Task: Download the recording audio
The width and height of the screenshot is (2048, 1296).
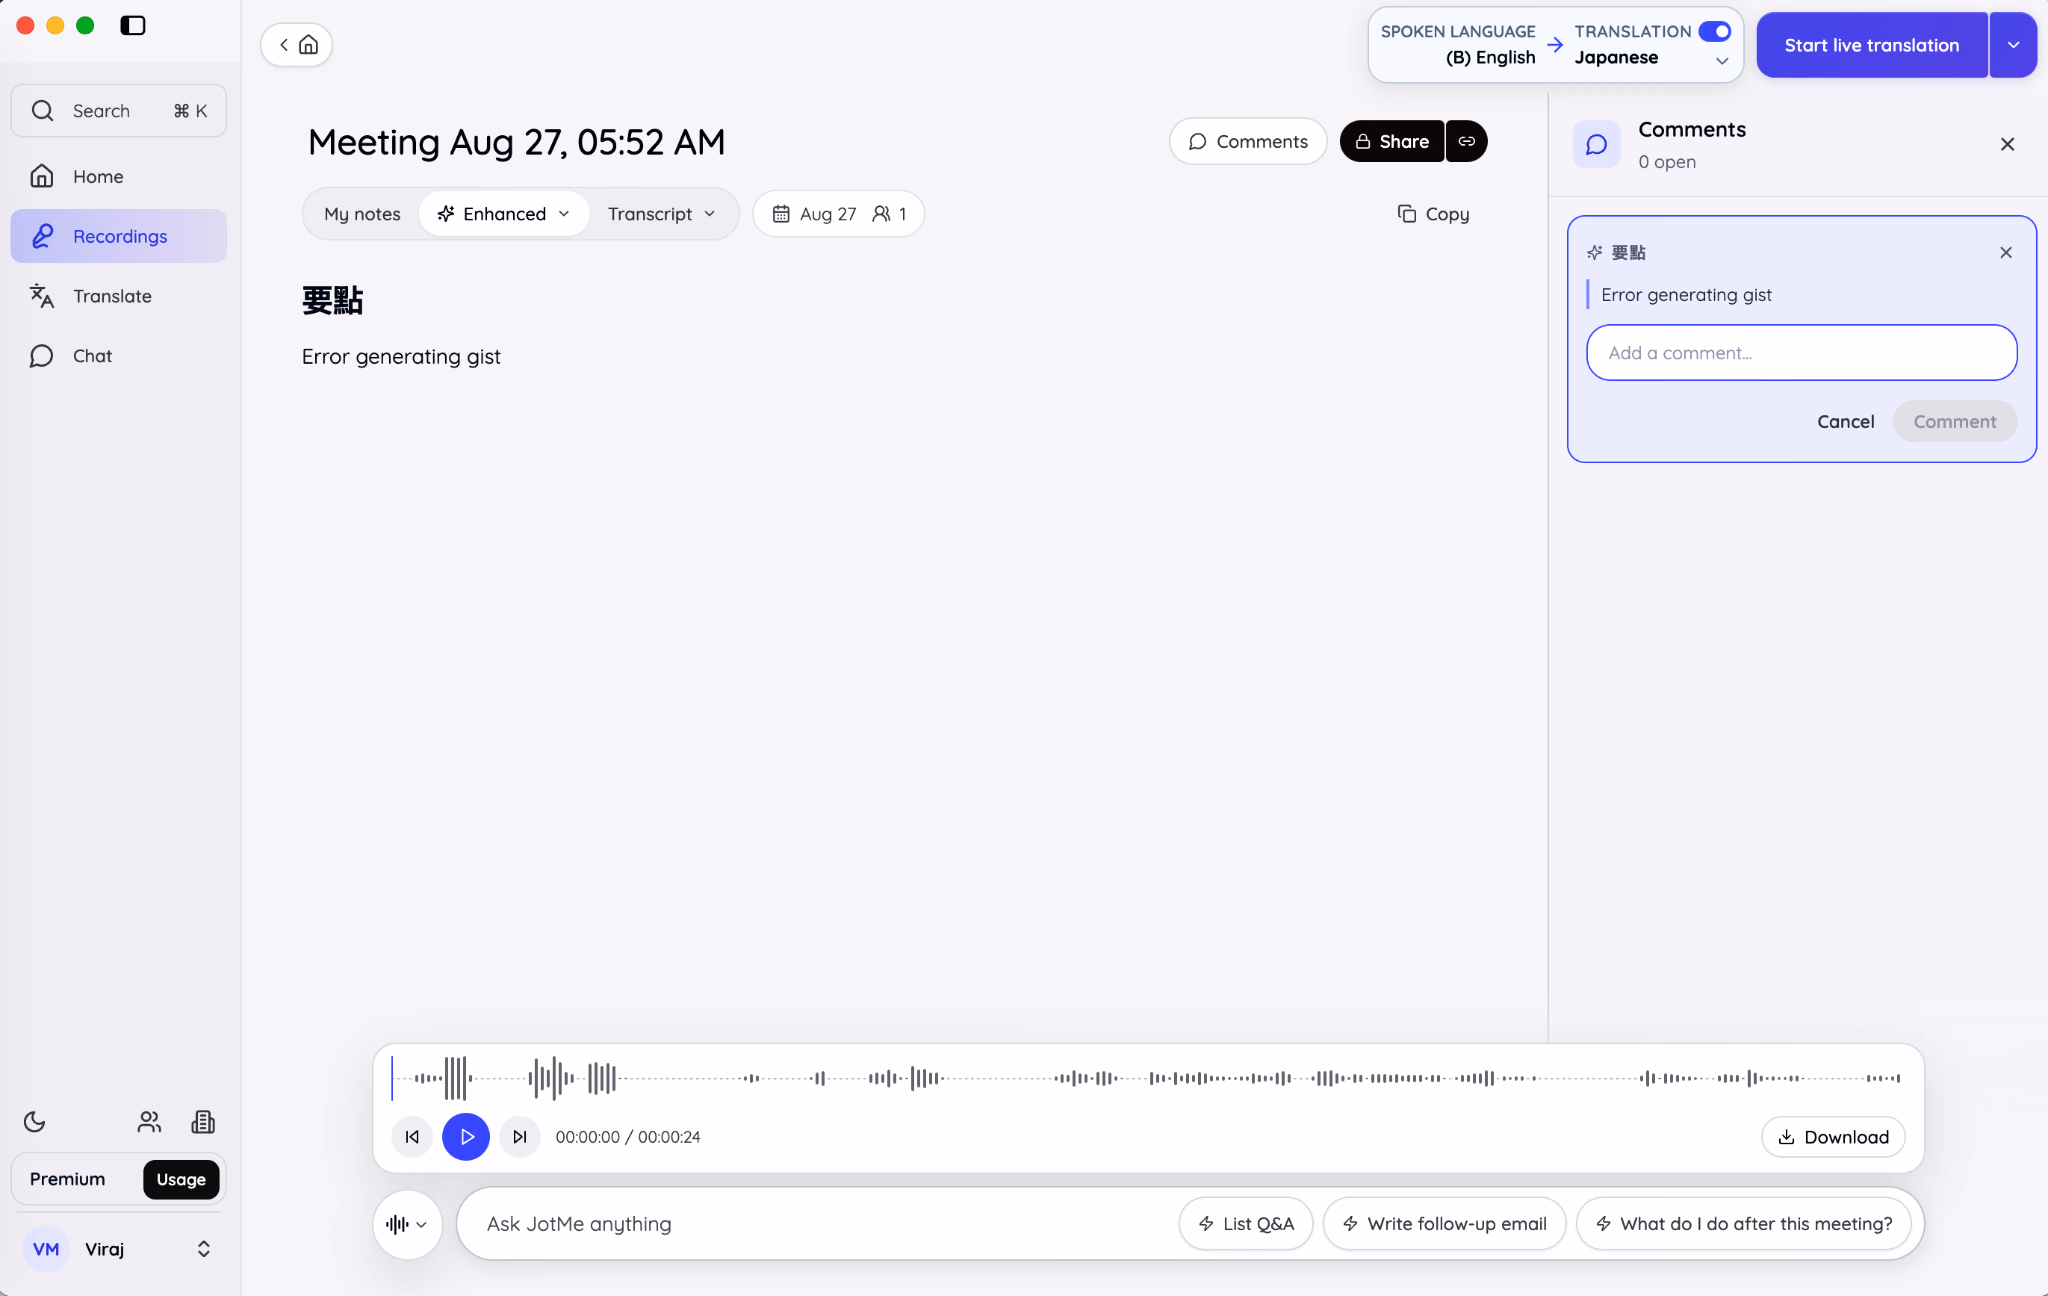Action: pos(1833,1136)
